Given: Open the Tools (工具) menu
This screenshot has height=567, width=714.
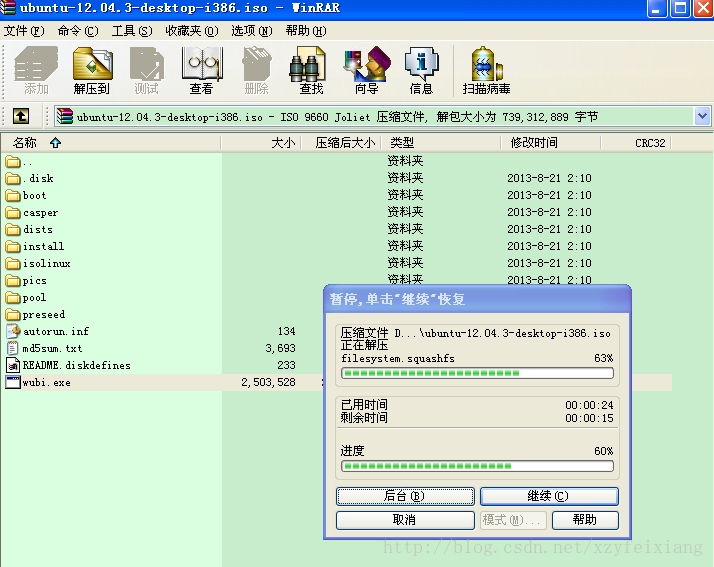Looking at the screenshot, I should (x=132, y=31).
